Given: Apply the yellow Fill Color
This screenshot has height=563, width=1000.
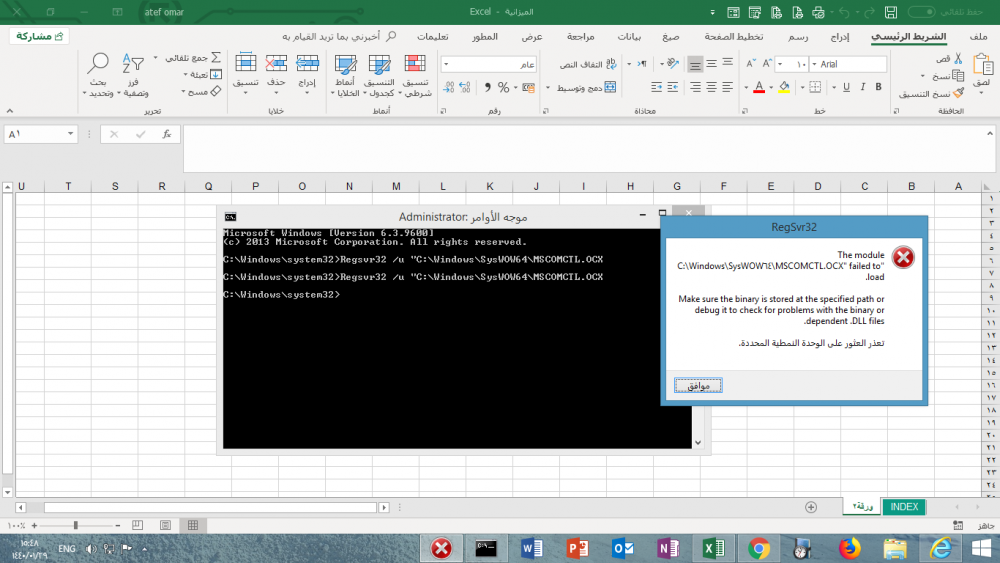Looking at the screenshot, I should [784, 87].
